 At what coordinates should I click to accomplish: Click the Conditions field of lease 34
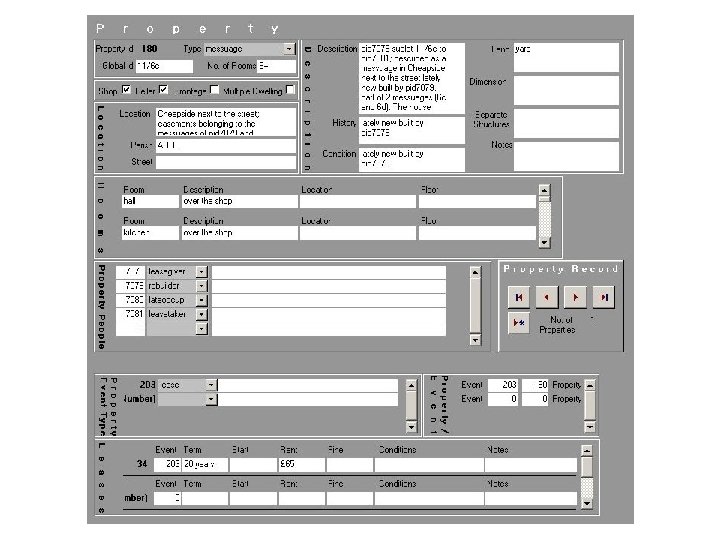(429, 464)
